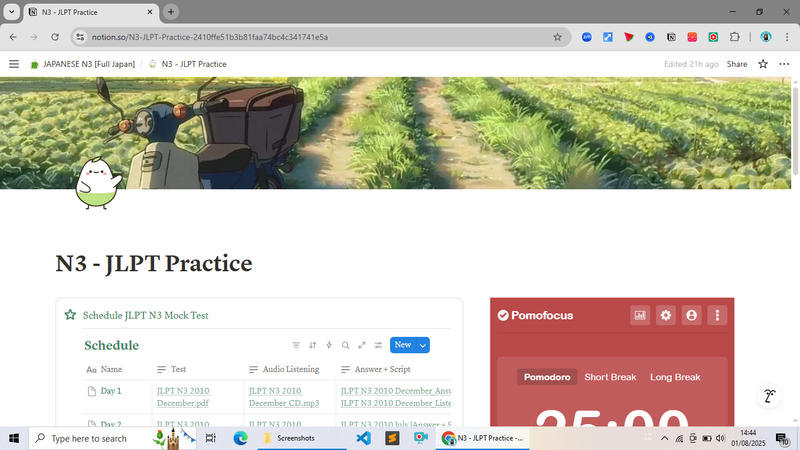
Task: Open a new browser tab
Action: point(171,12)
